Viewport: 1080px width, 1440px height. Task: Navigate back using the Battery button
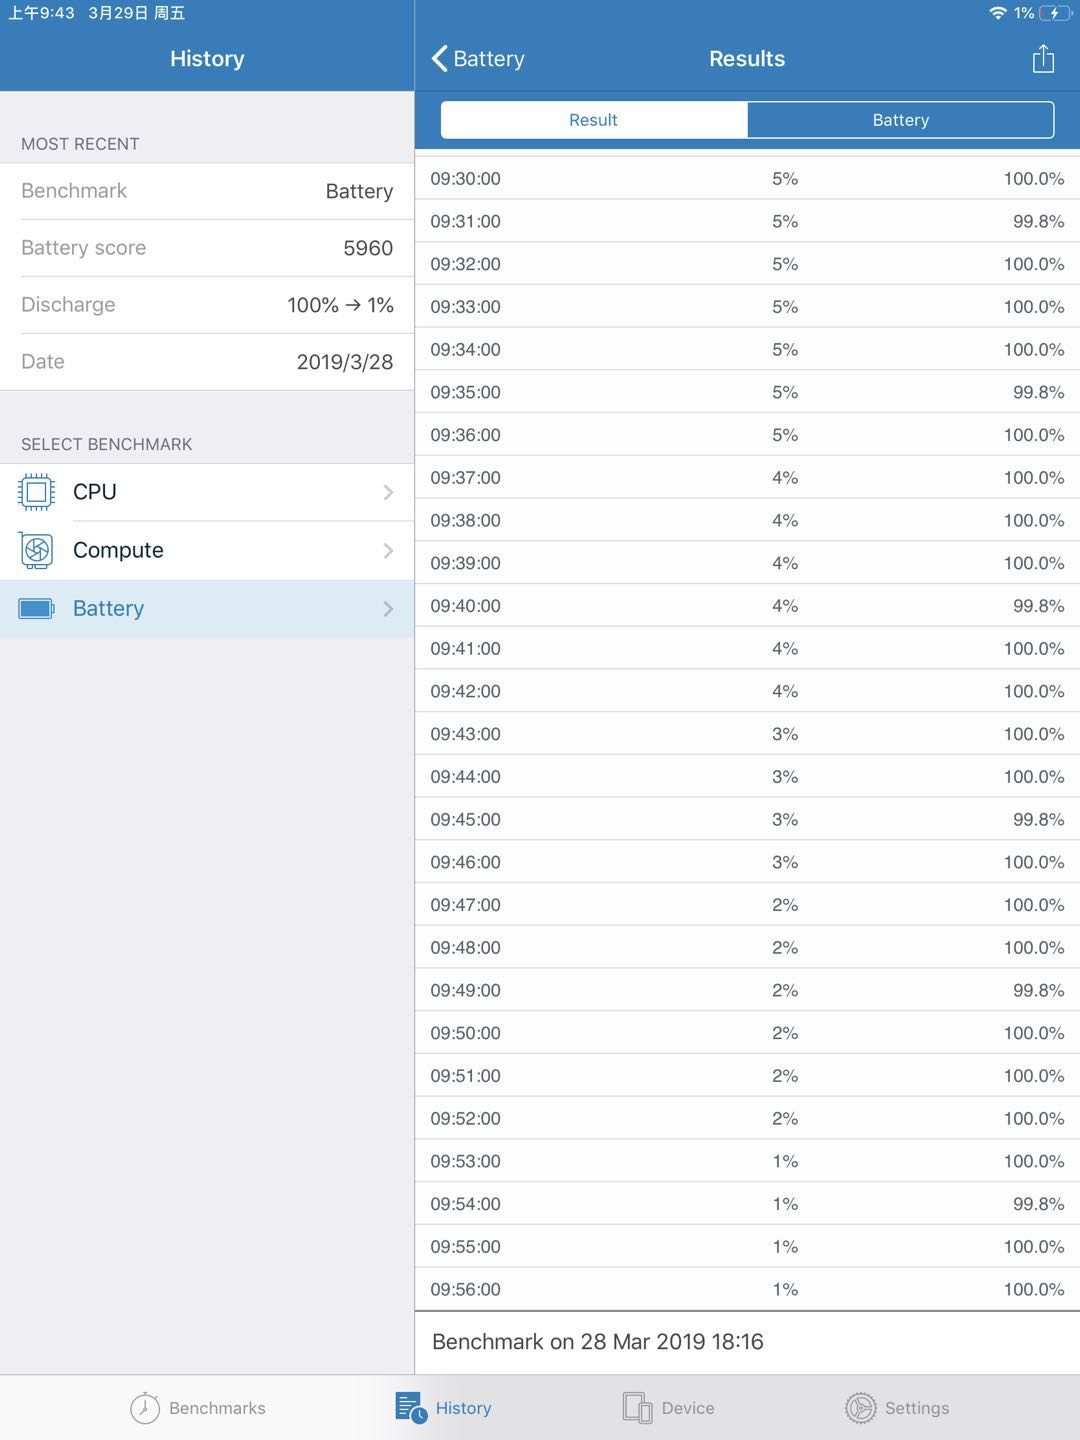(478, 58)
